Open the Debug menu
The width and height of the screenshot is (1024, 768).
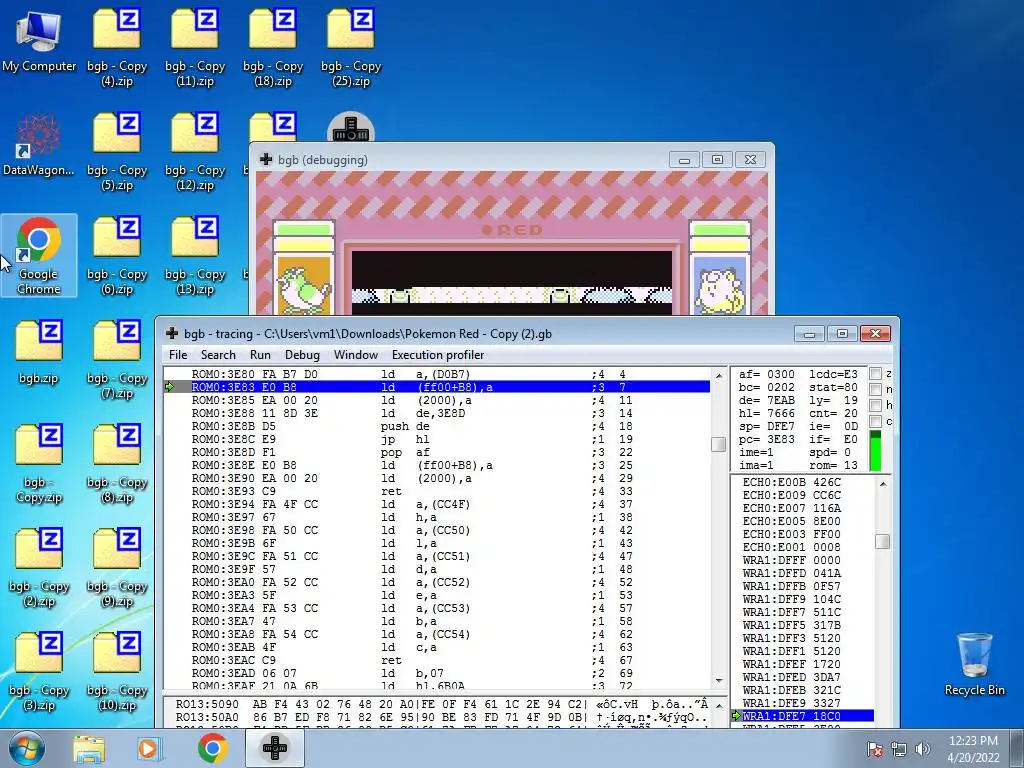[x=302, y=355]
